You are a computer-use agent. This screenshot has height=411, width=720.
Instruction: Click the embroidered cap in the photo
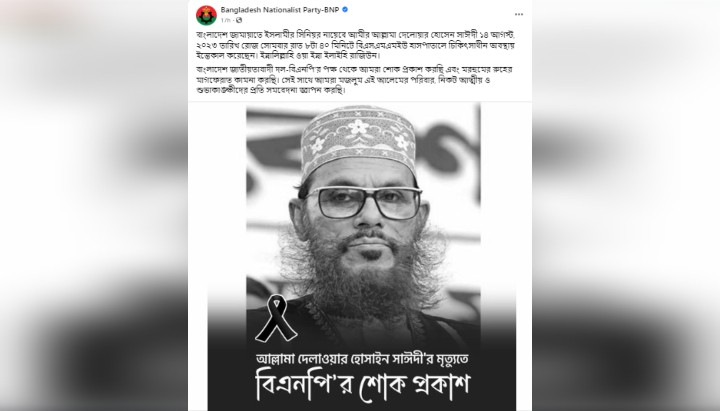pyautogui.click(x=358, y=140)
